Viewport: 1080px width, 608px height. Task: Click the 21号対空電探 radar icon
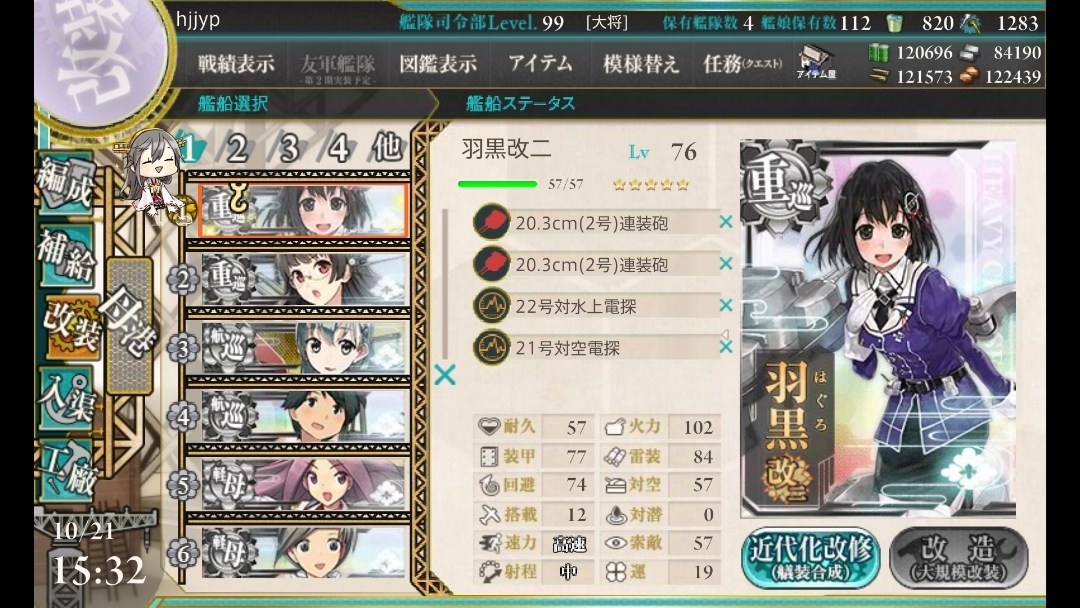point(491,347)
